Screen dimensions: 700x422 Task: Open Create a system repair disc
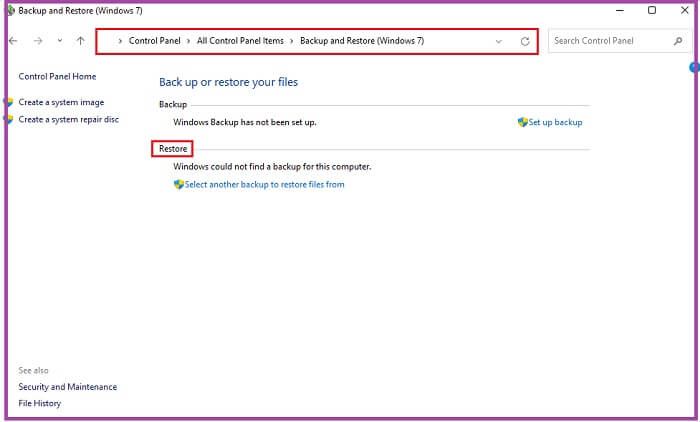69,119
